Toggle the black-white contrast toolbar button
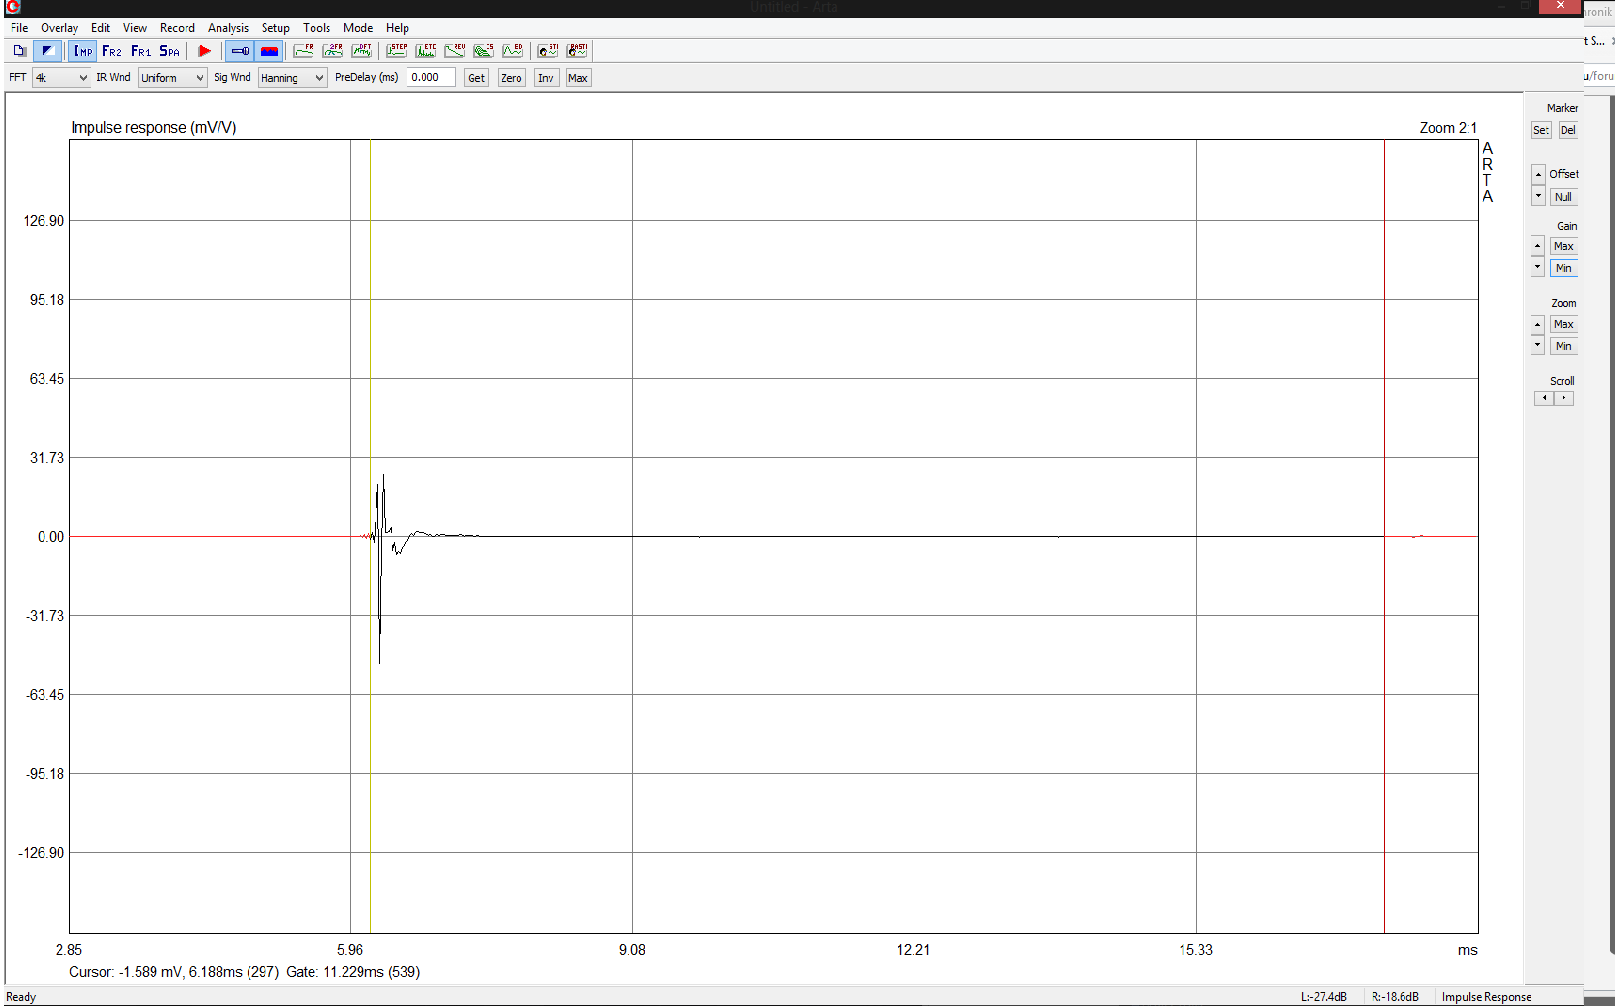The width and height of the screenshot is (1615, 1006). coord(47,51)
